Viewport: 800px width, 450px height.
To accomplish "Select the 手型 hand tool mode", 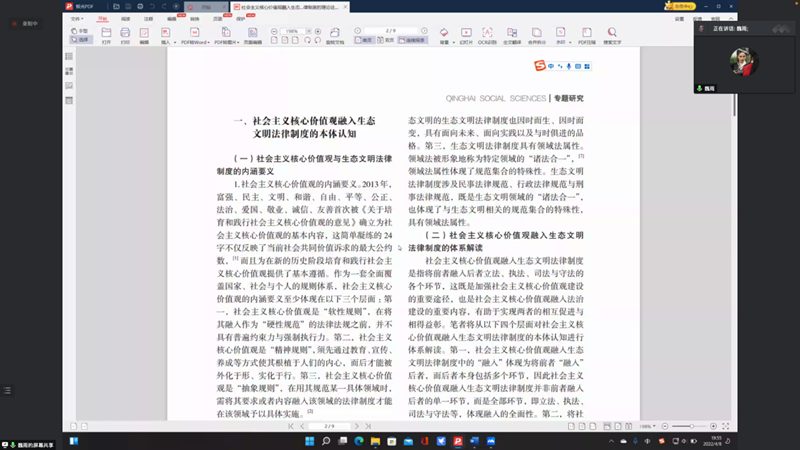I will coord(82,31).
